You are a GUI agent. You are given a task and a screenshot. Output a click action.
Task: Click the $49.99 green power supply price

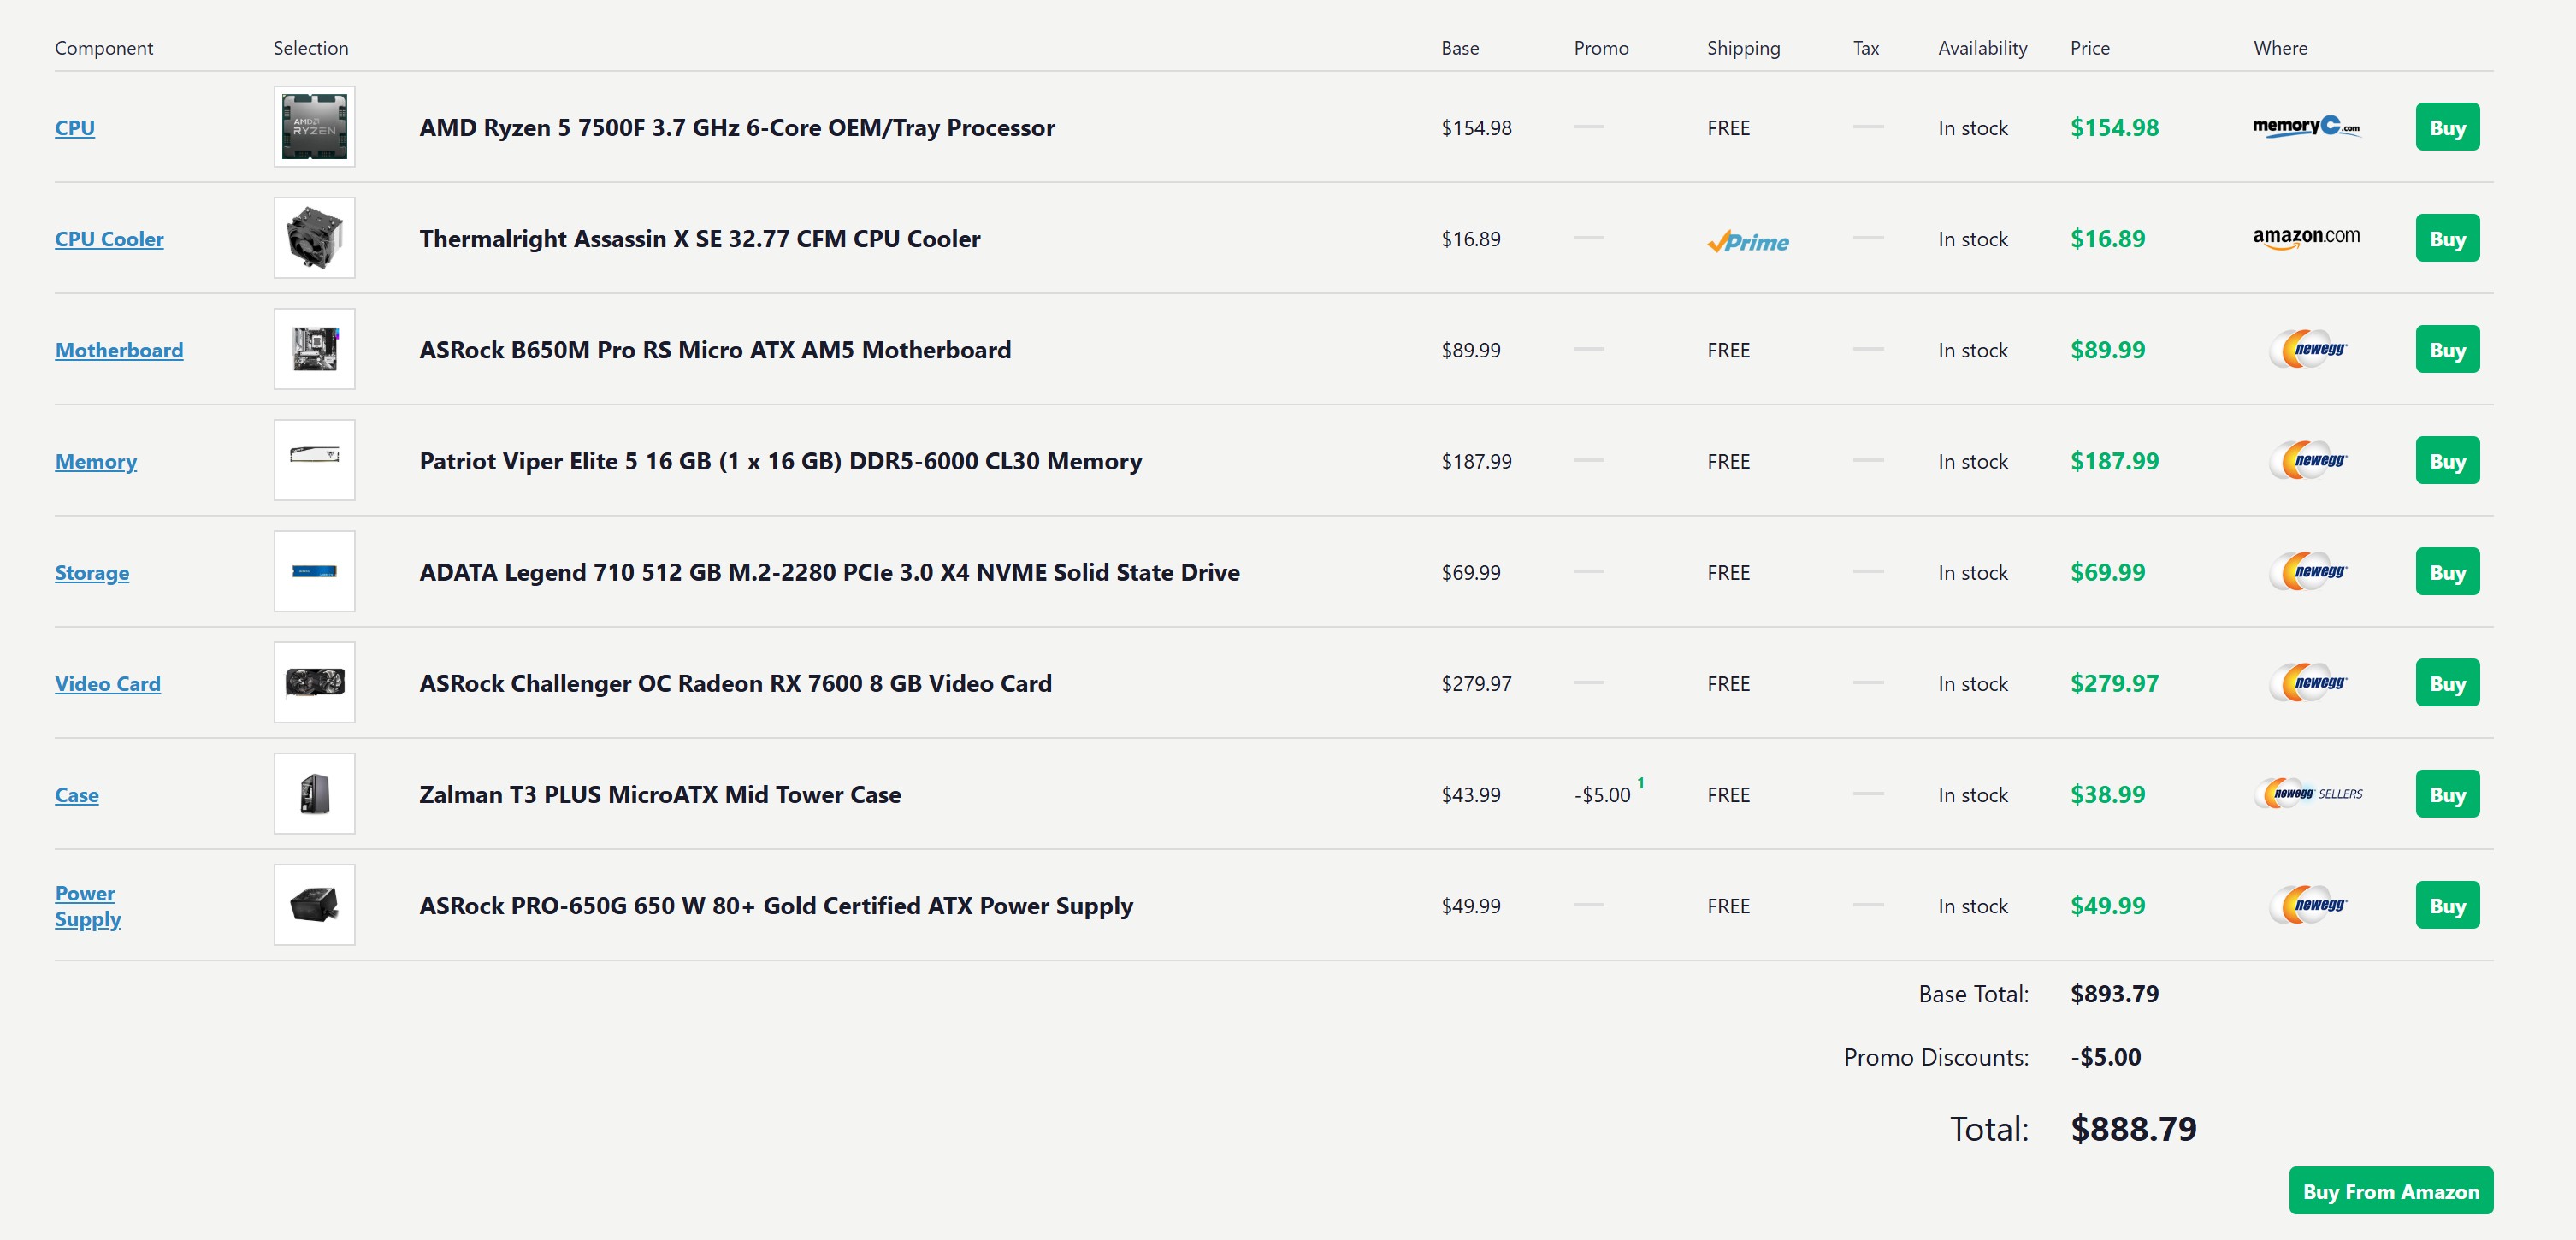[2107, 906]
